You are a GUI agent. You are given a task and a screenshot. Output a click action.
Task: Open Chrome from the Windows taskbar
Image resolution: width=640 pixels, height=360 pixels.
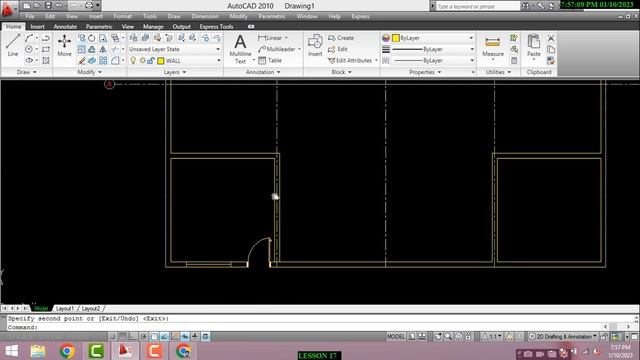point(67,351)
